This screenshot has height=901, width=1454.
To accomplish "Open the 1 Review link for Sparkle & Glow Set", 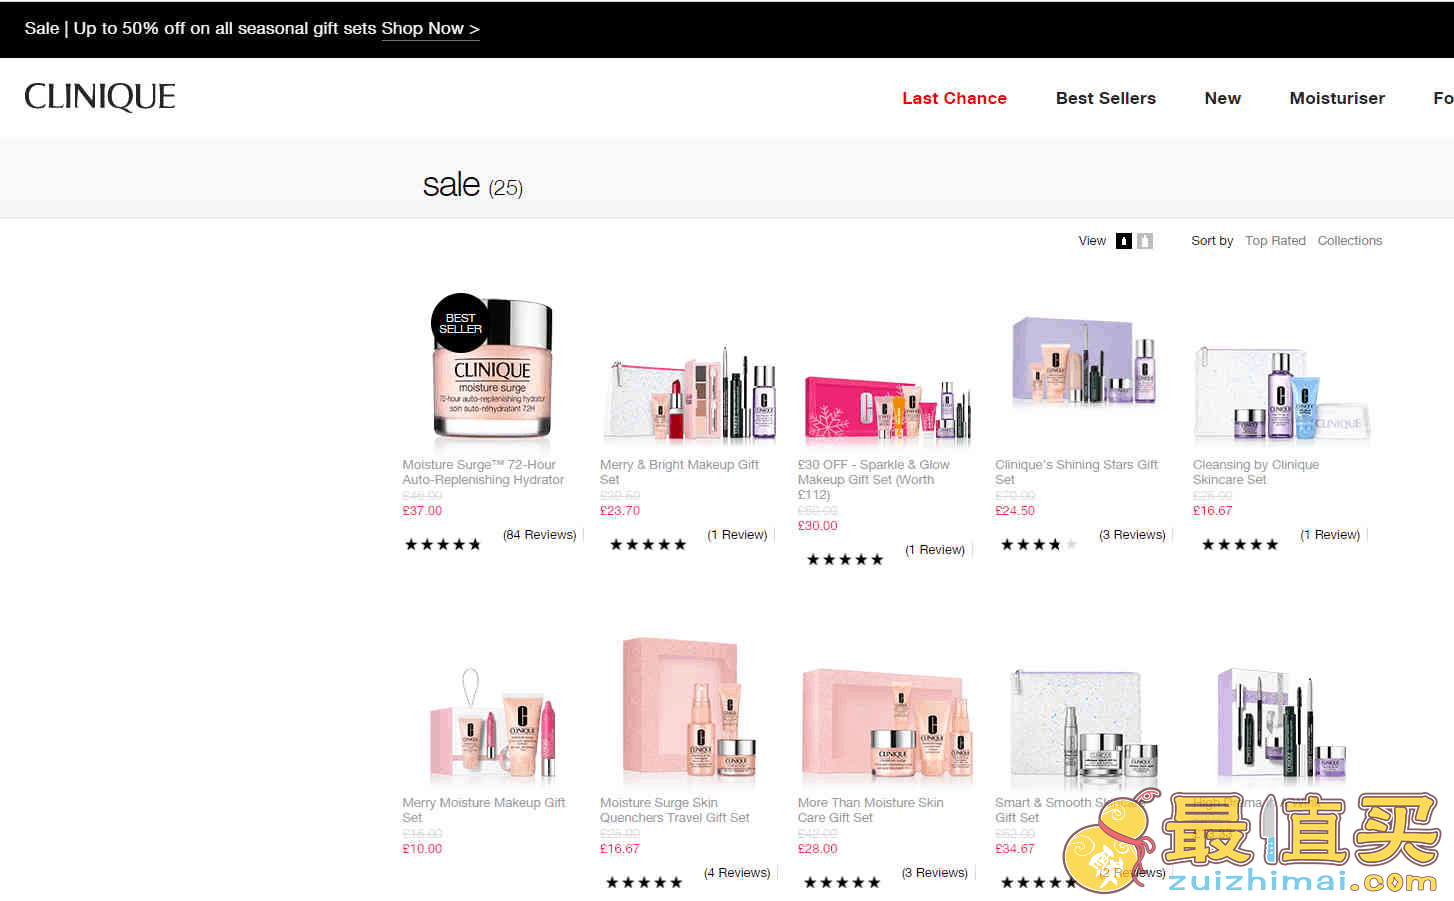I will [935, 550].
